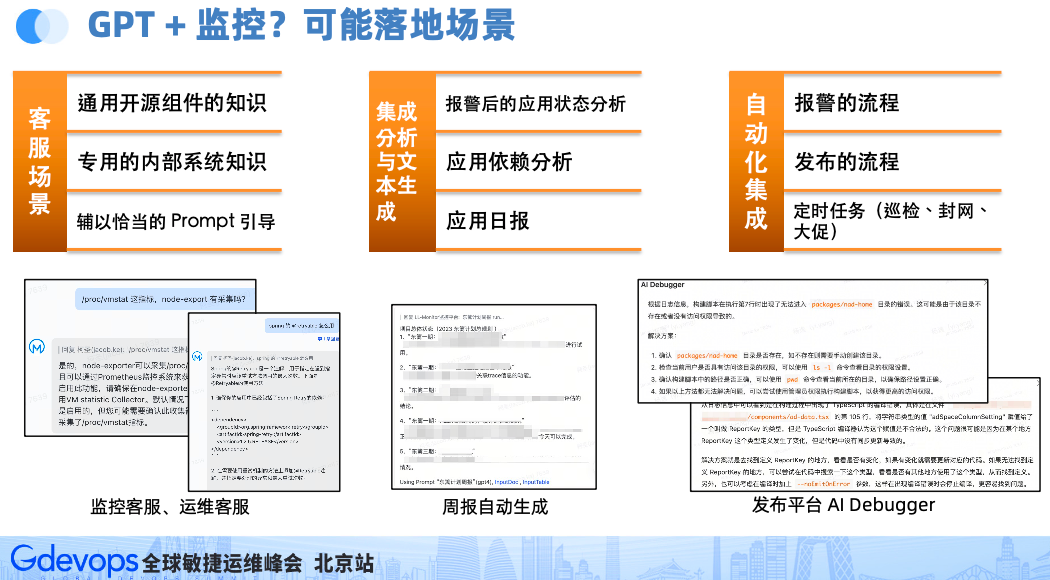Select the row "通用开源组件的知识"
Image resolution: width=1050 pixels, height=580 pixels.
(x=174, y=102)
